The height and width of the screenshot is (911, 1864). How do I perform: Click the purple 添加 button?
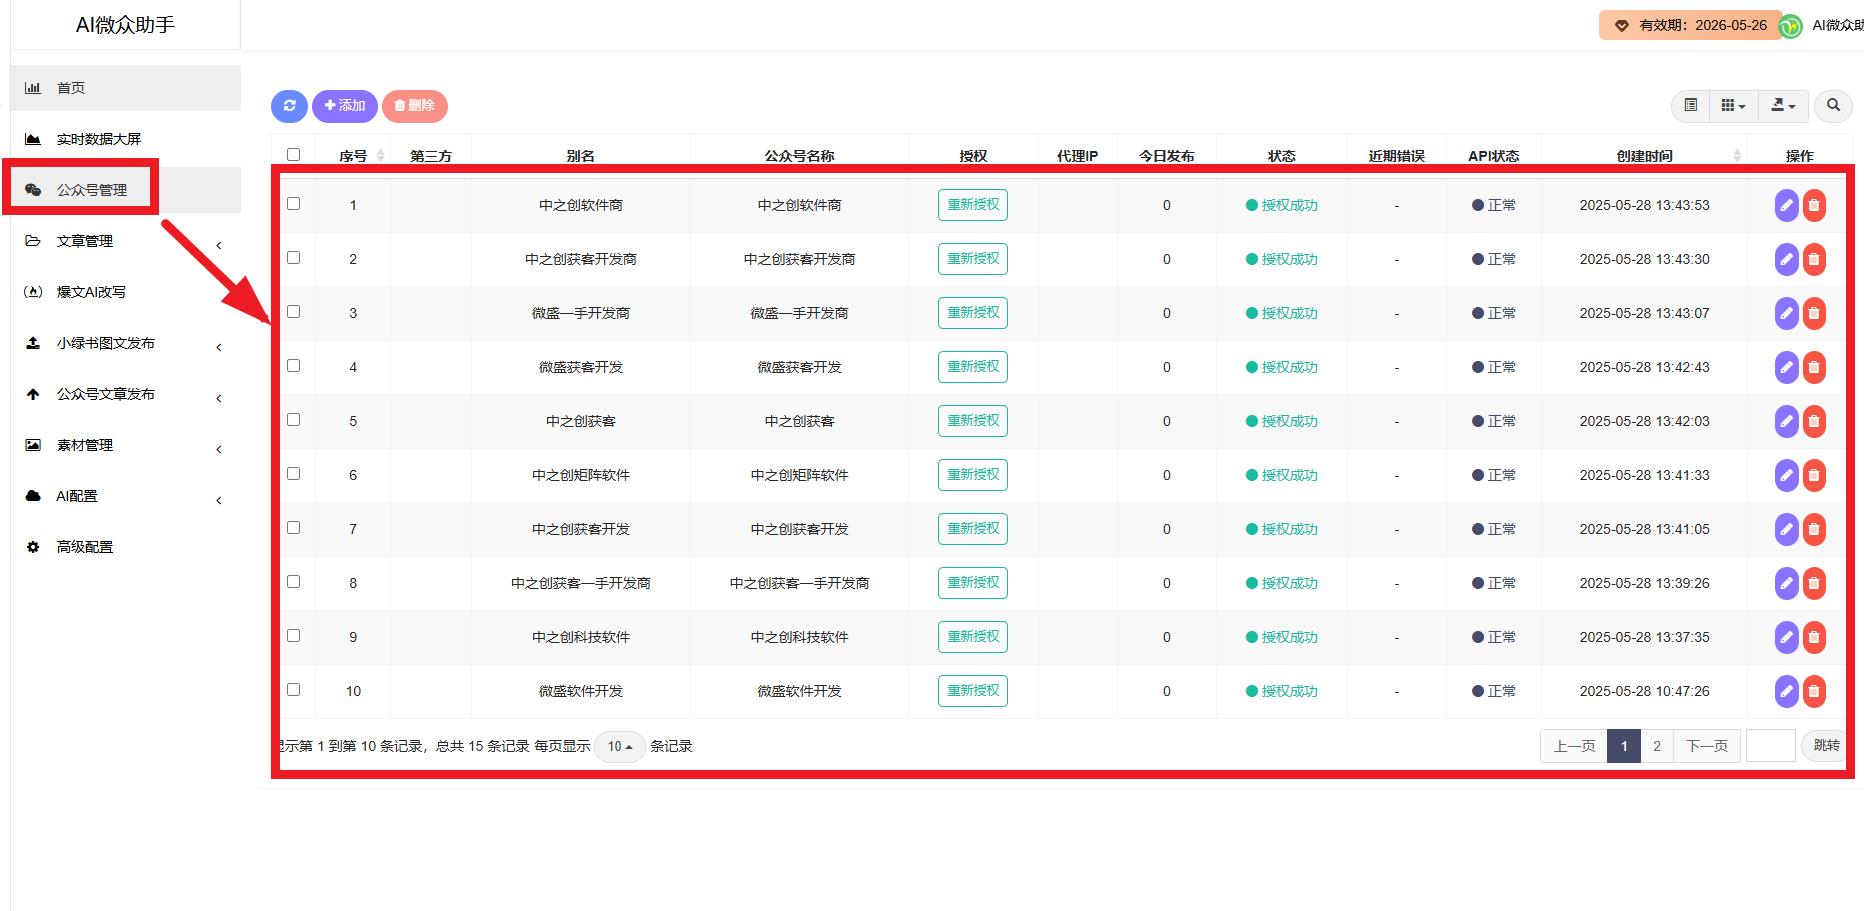coord(345,106)
